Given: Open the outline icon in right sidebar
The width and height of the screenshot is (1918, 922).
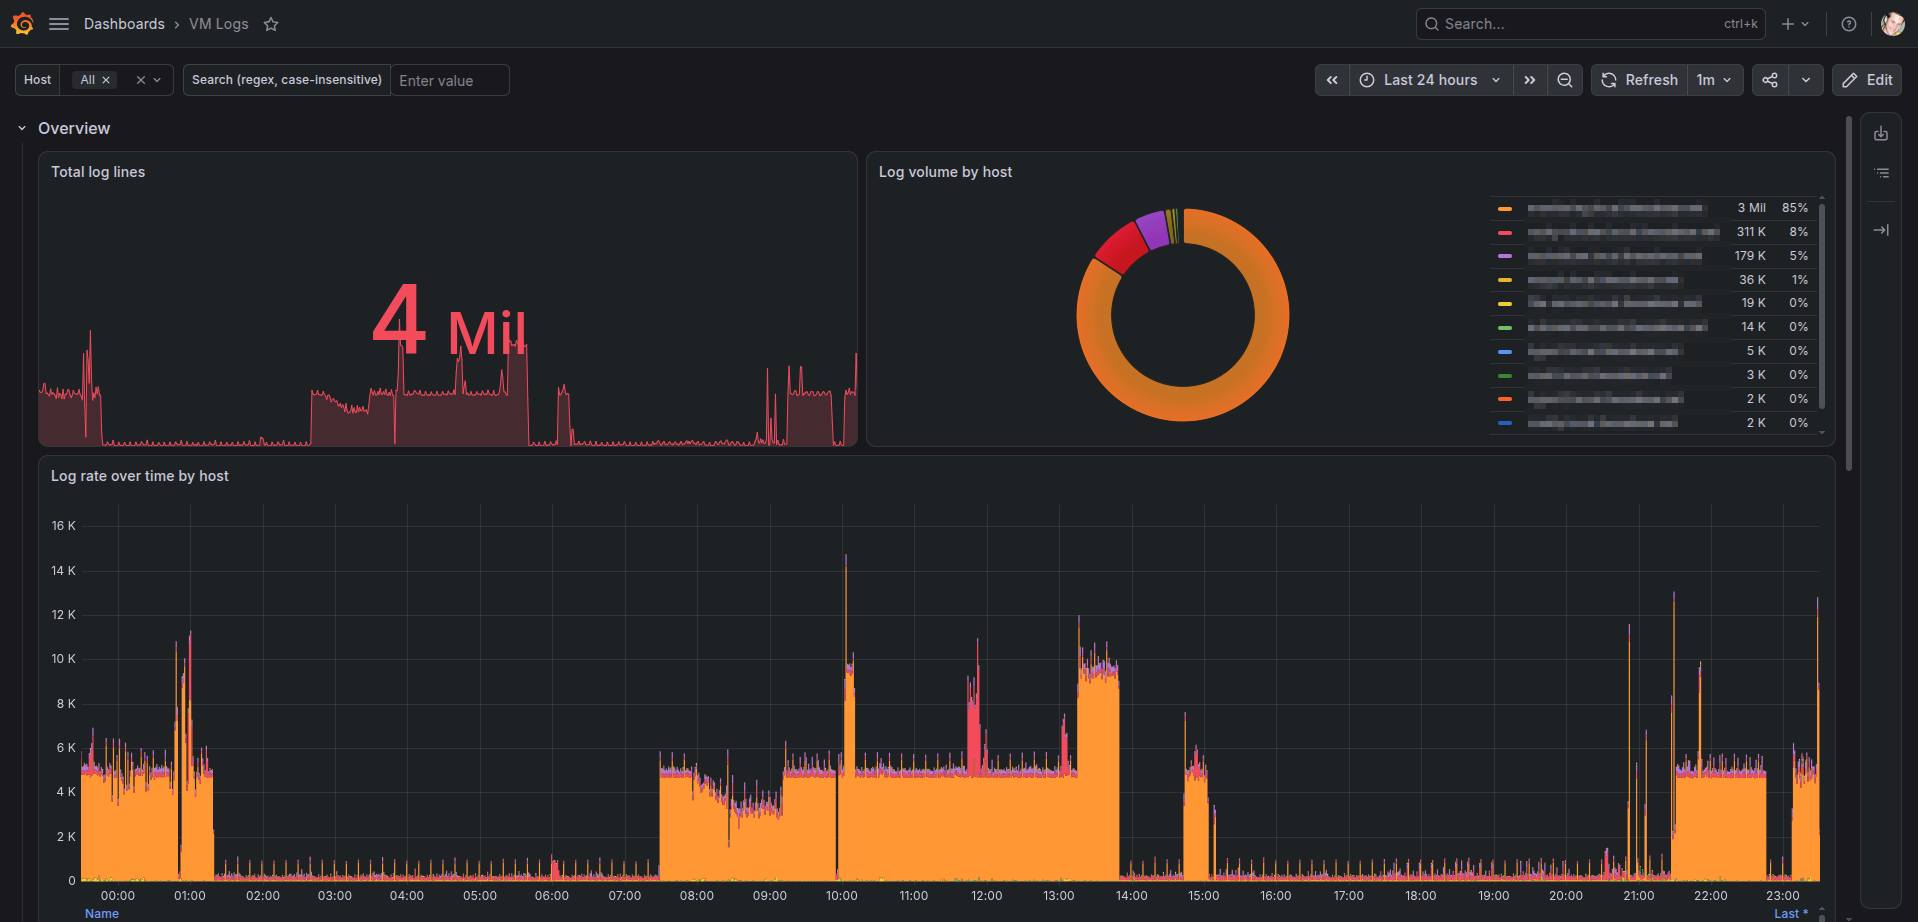Looking at the screenshot, I should point(1881,173).
